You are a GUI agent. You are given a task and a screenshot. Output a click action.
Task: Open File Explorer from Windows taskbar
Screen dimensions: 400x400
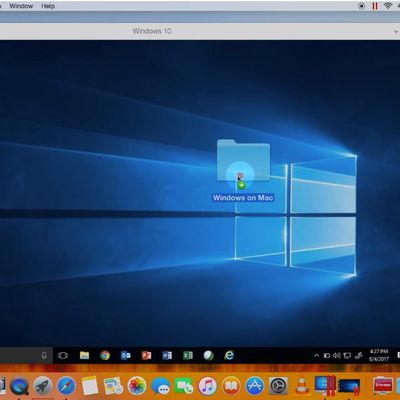84,355
